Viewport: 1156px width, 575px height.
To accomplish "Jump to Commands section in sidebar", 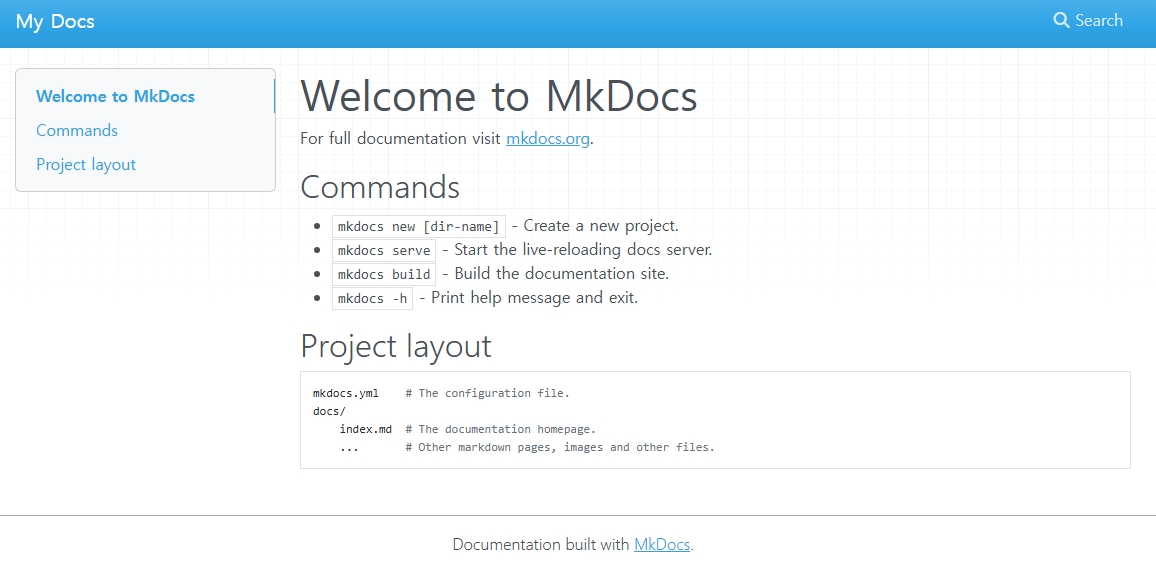I will (x=77, y=130).
